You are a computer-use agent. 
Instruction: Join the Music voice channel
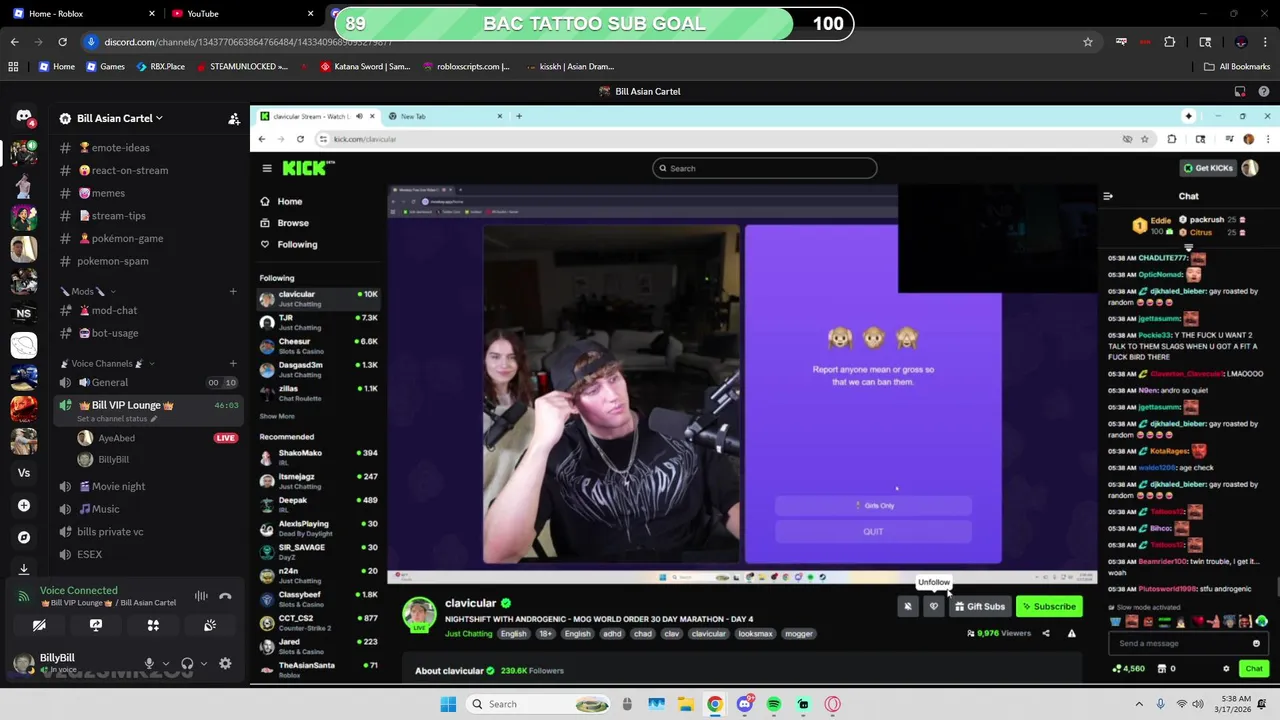point(148,509)
